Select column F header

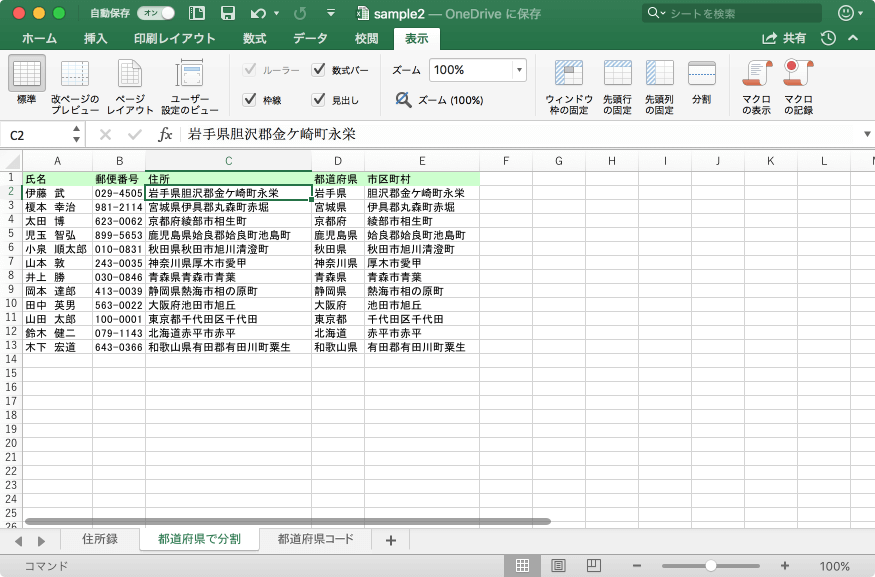click(x=506, y=161)
